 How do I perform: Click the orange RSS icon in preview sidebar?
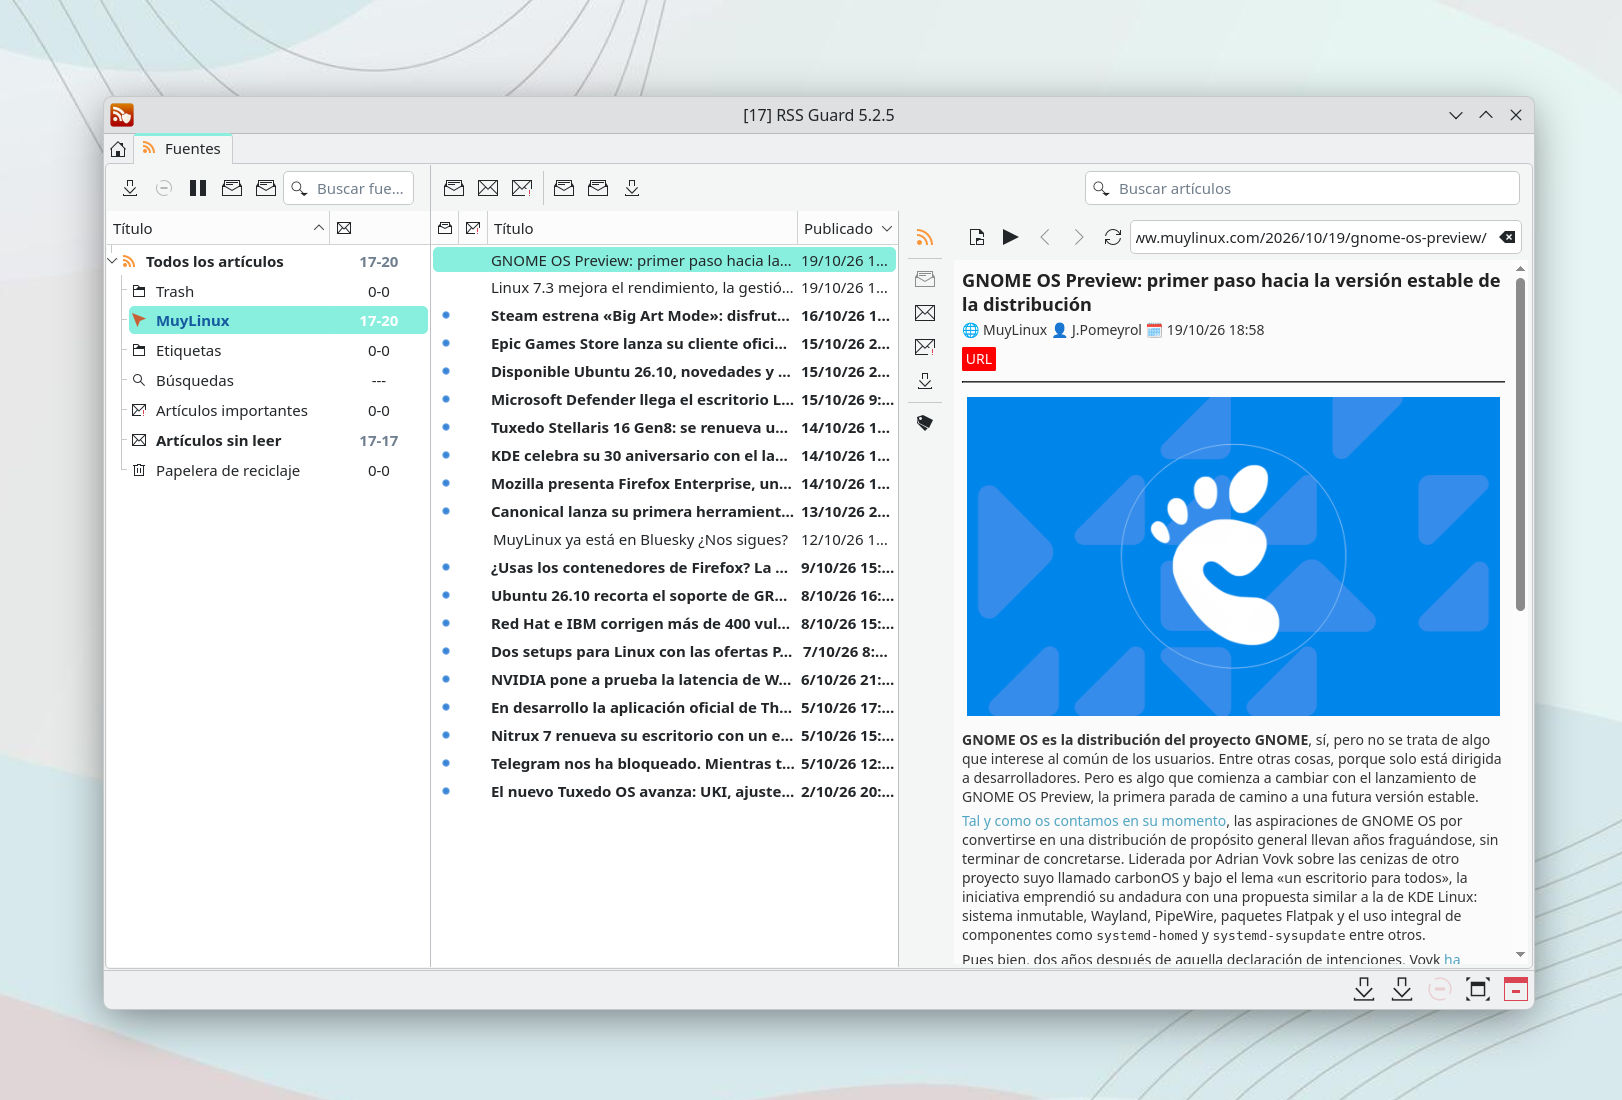point(925,238)
